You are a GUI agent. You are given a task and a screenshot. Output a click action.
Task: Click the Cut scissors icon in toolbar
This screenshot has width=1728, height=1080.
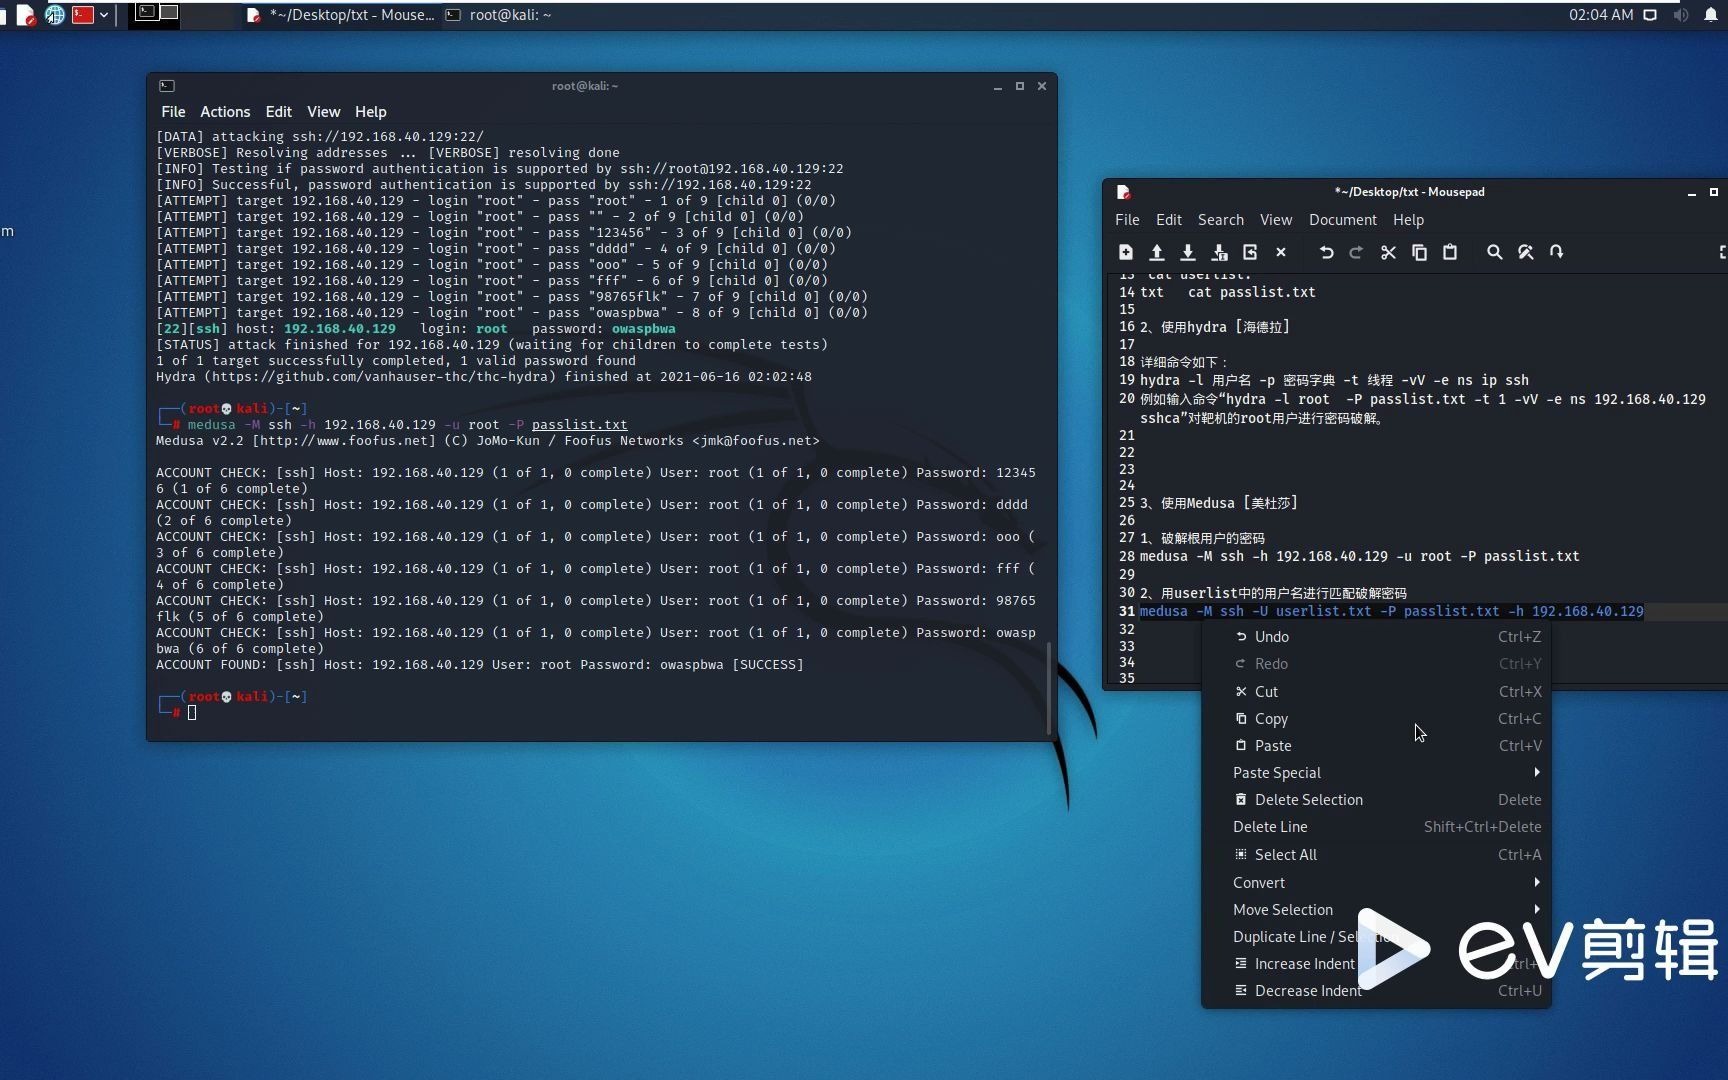click(x=1388, y=252)
